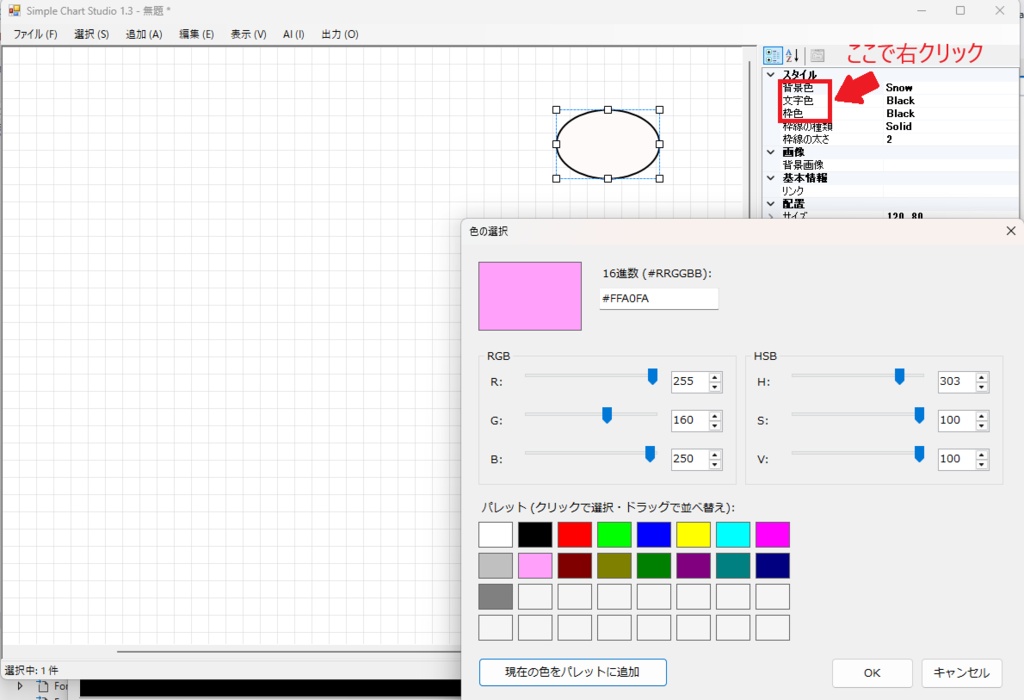The width and height of the screenshot is (1024, 700).
Task: Expand the サイズ property row
Action: [x=771, y=215]
